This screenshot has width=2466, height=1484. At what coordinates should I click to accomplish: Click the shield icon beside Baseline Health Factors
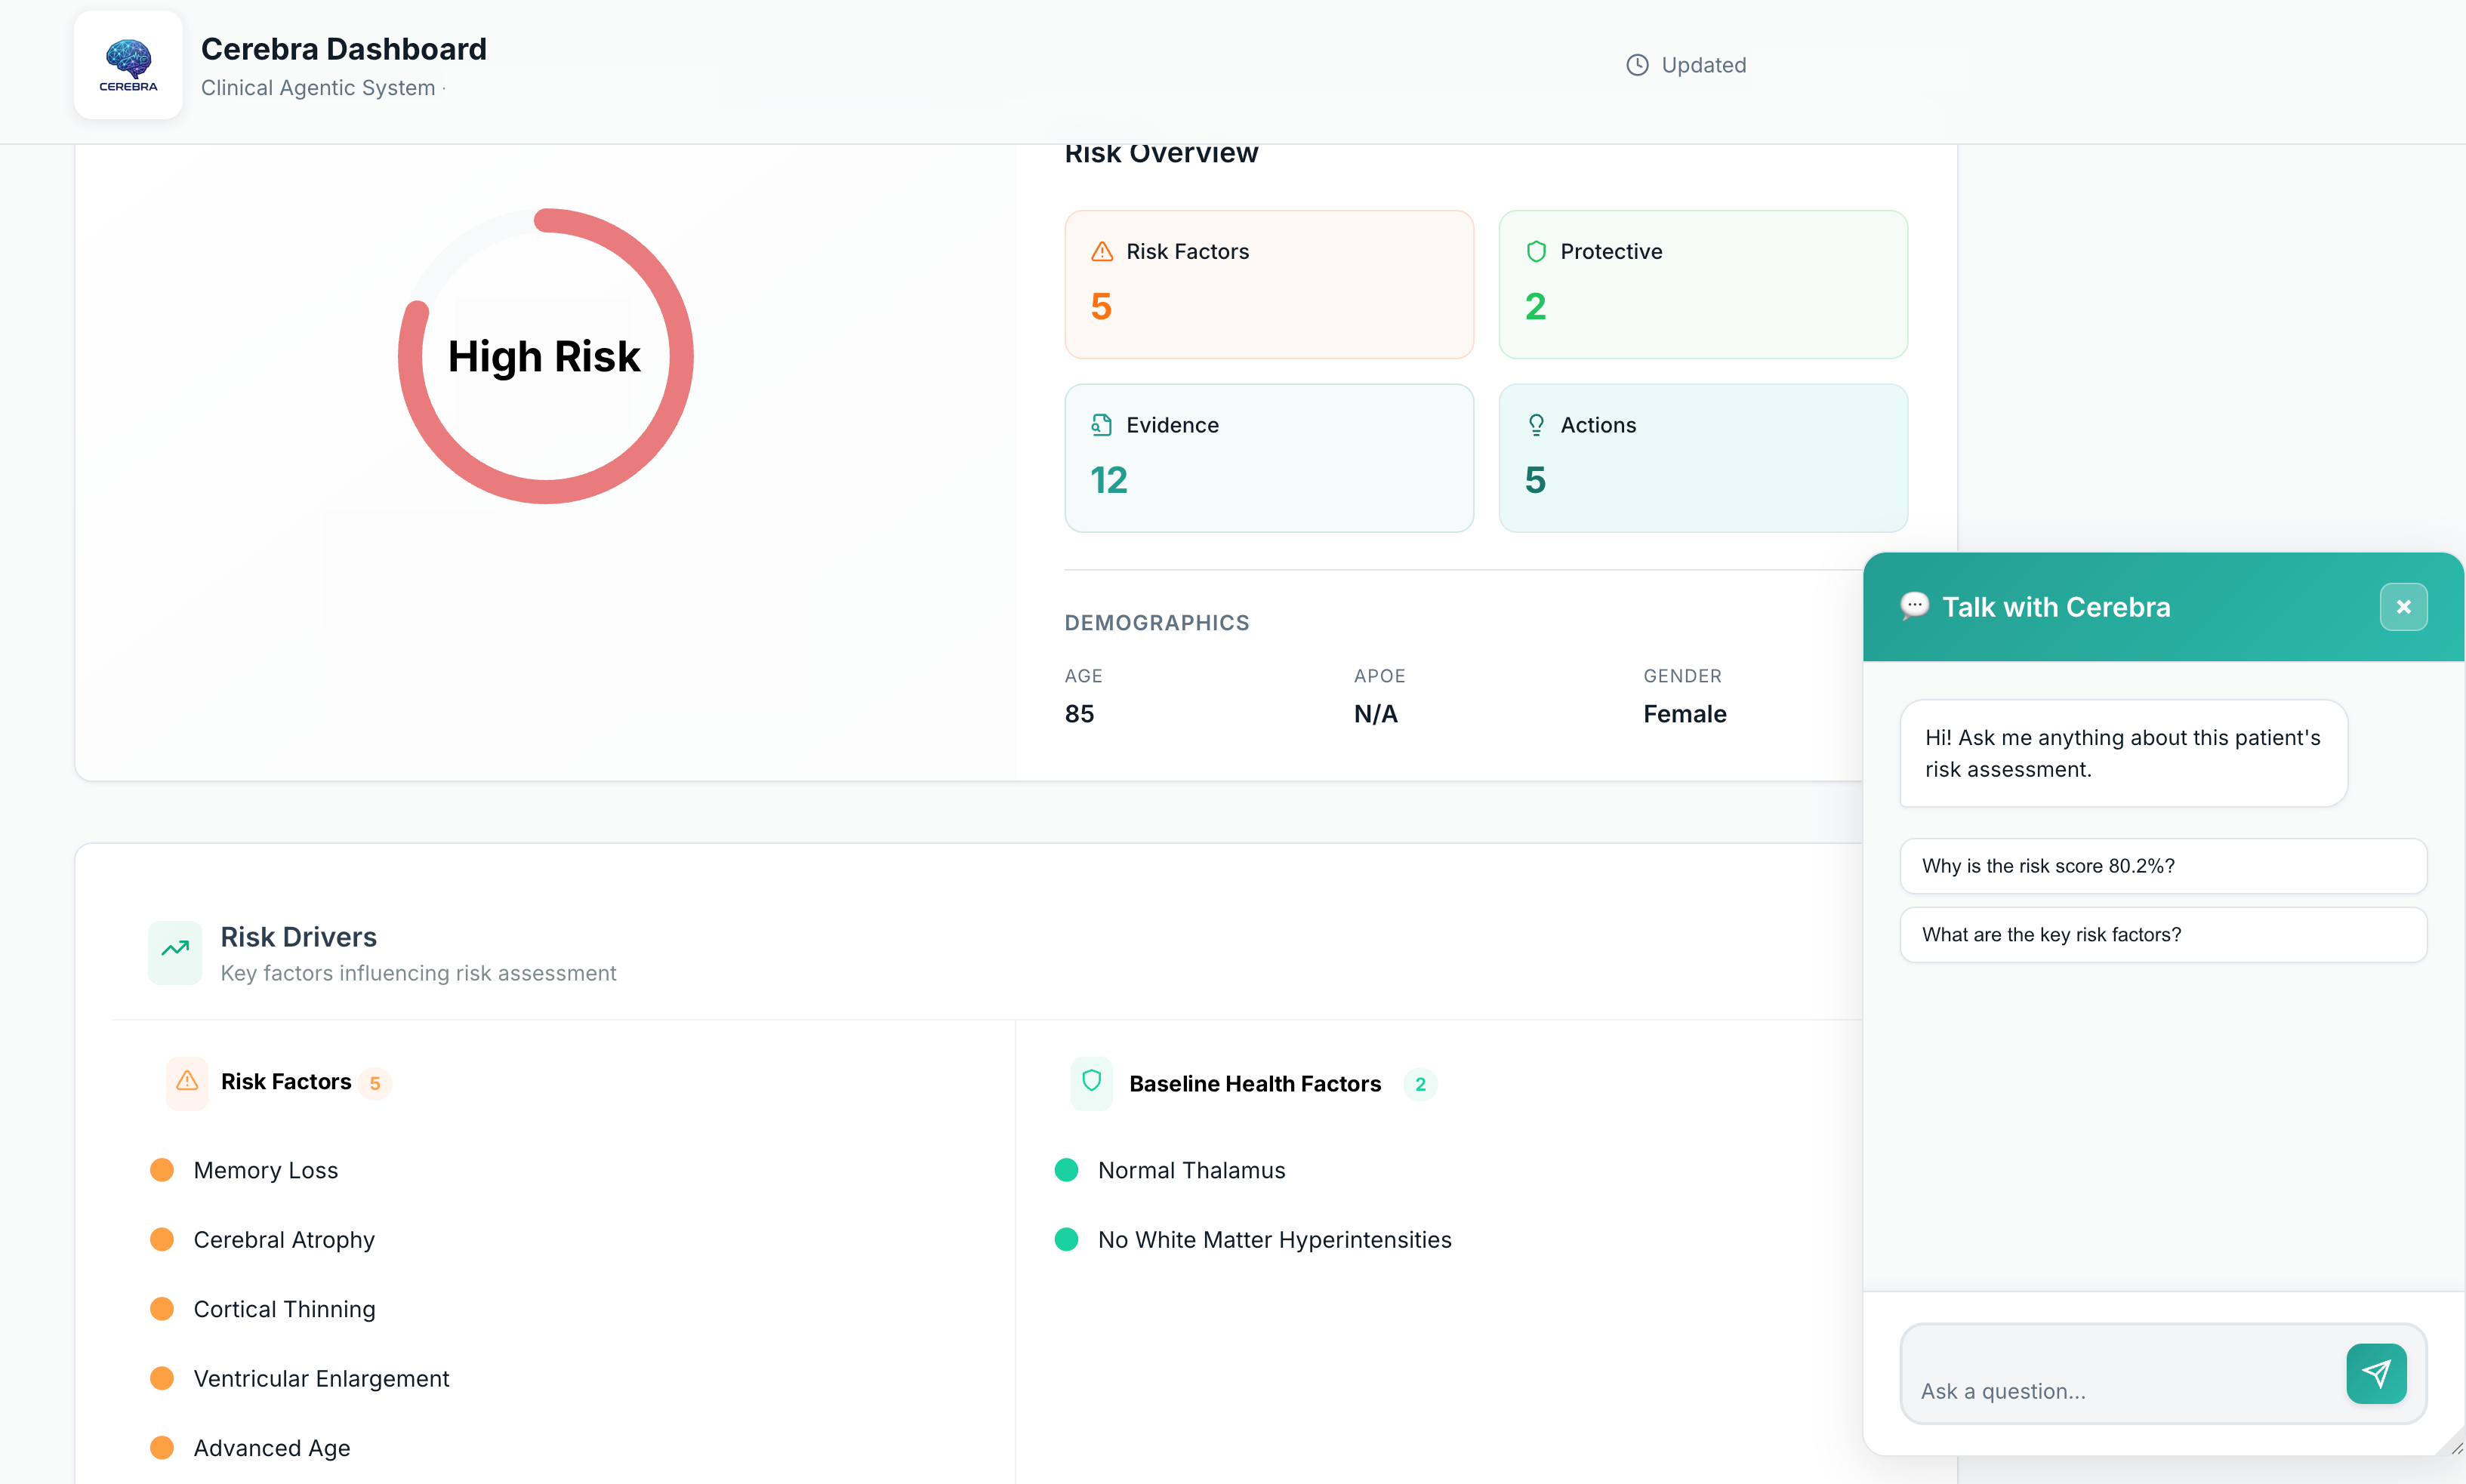click(x=1091, y=1083)
